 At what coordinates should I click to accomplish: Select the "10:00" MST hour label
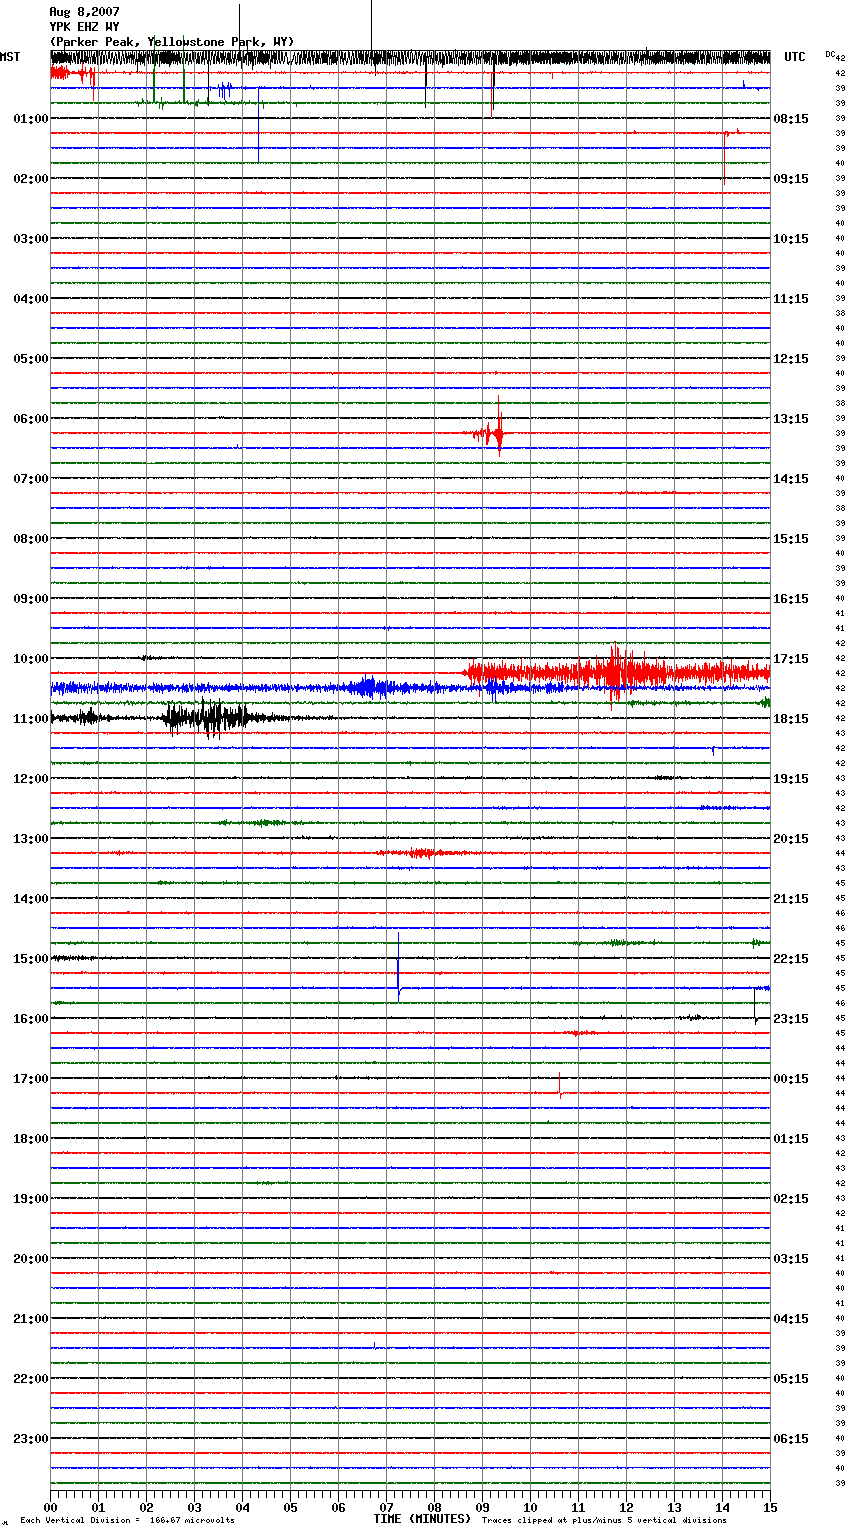[x=30, y=659]
